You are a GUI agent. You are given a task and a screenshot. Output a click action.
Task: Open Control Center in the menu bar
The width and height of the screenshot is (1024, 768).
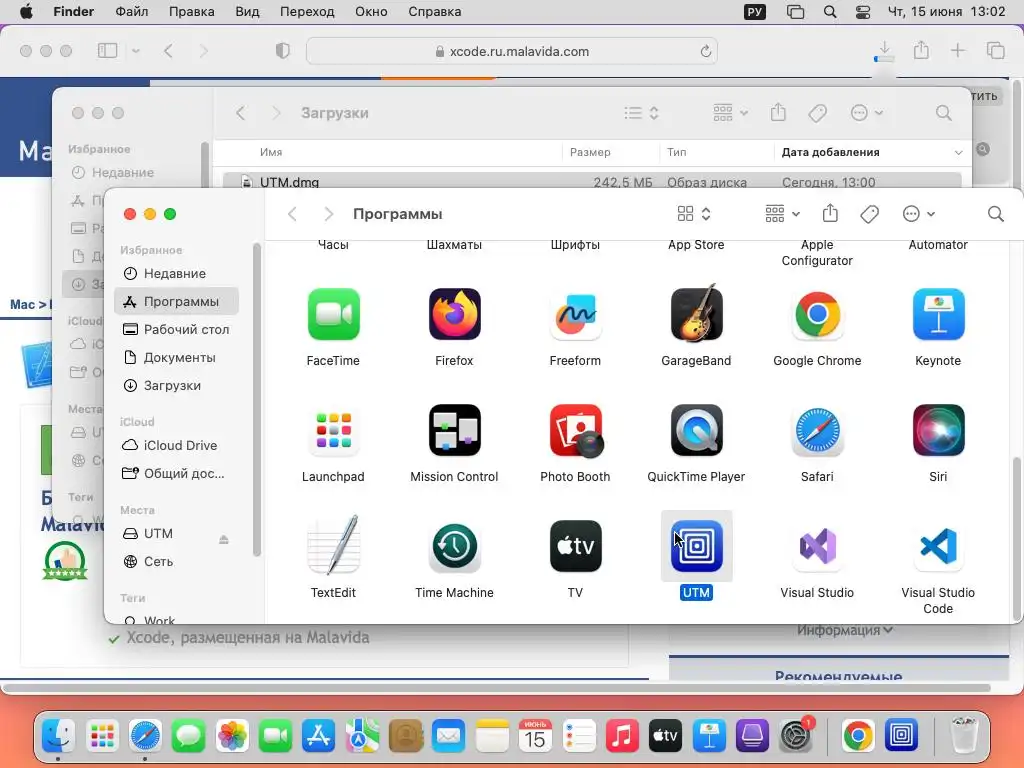tap(862, 12)
